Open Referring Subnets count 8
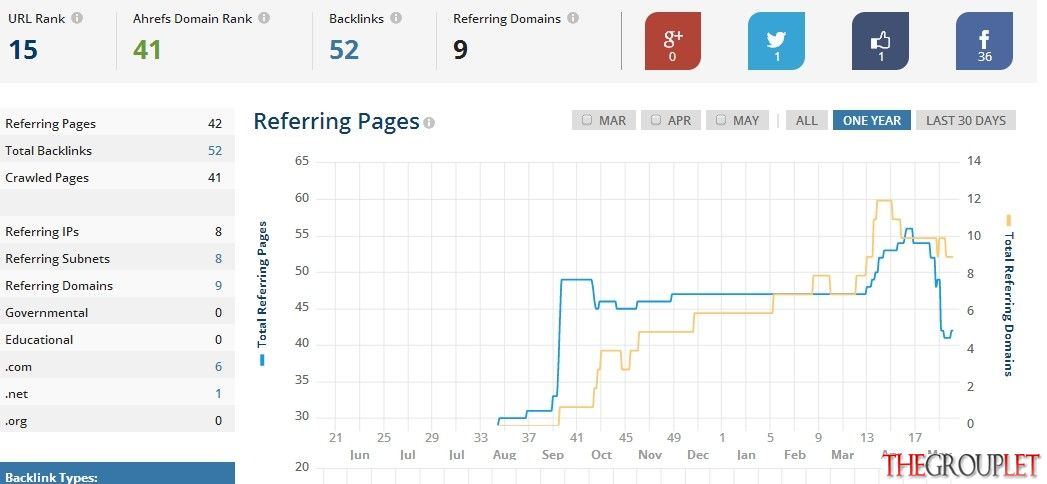 tap(218, 259)
